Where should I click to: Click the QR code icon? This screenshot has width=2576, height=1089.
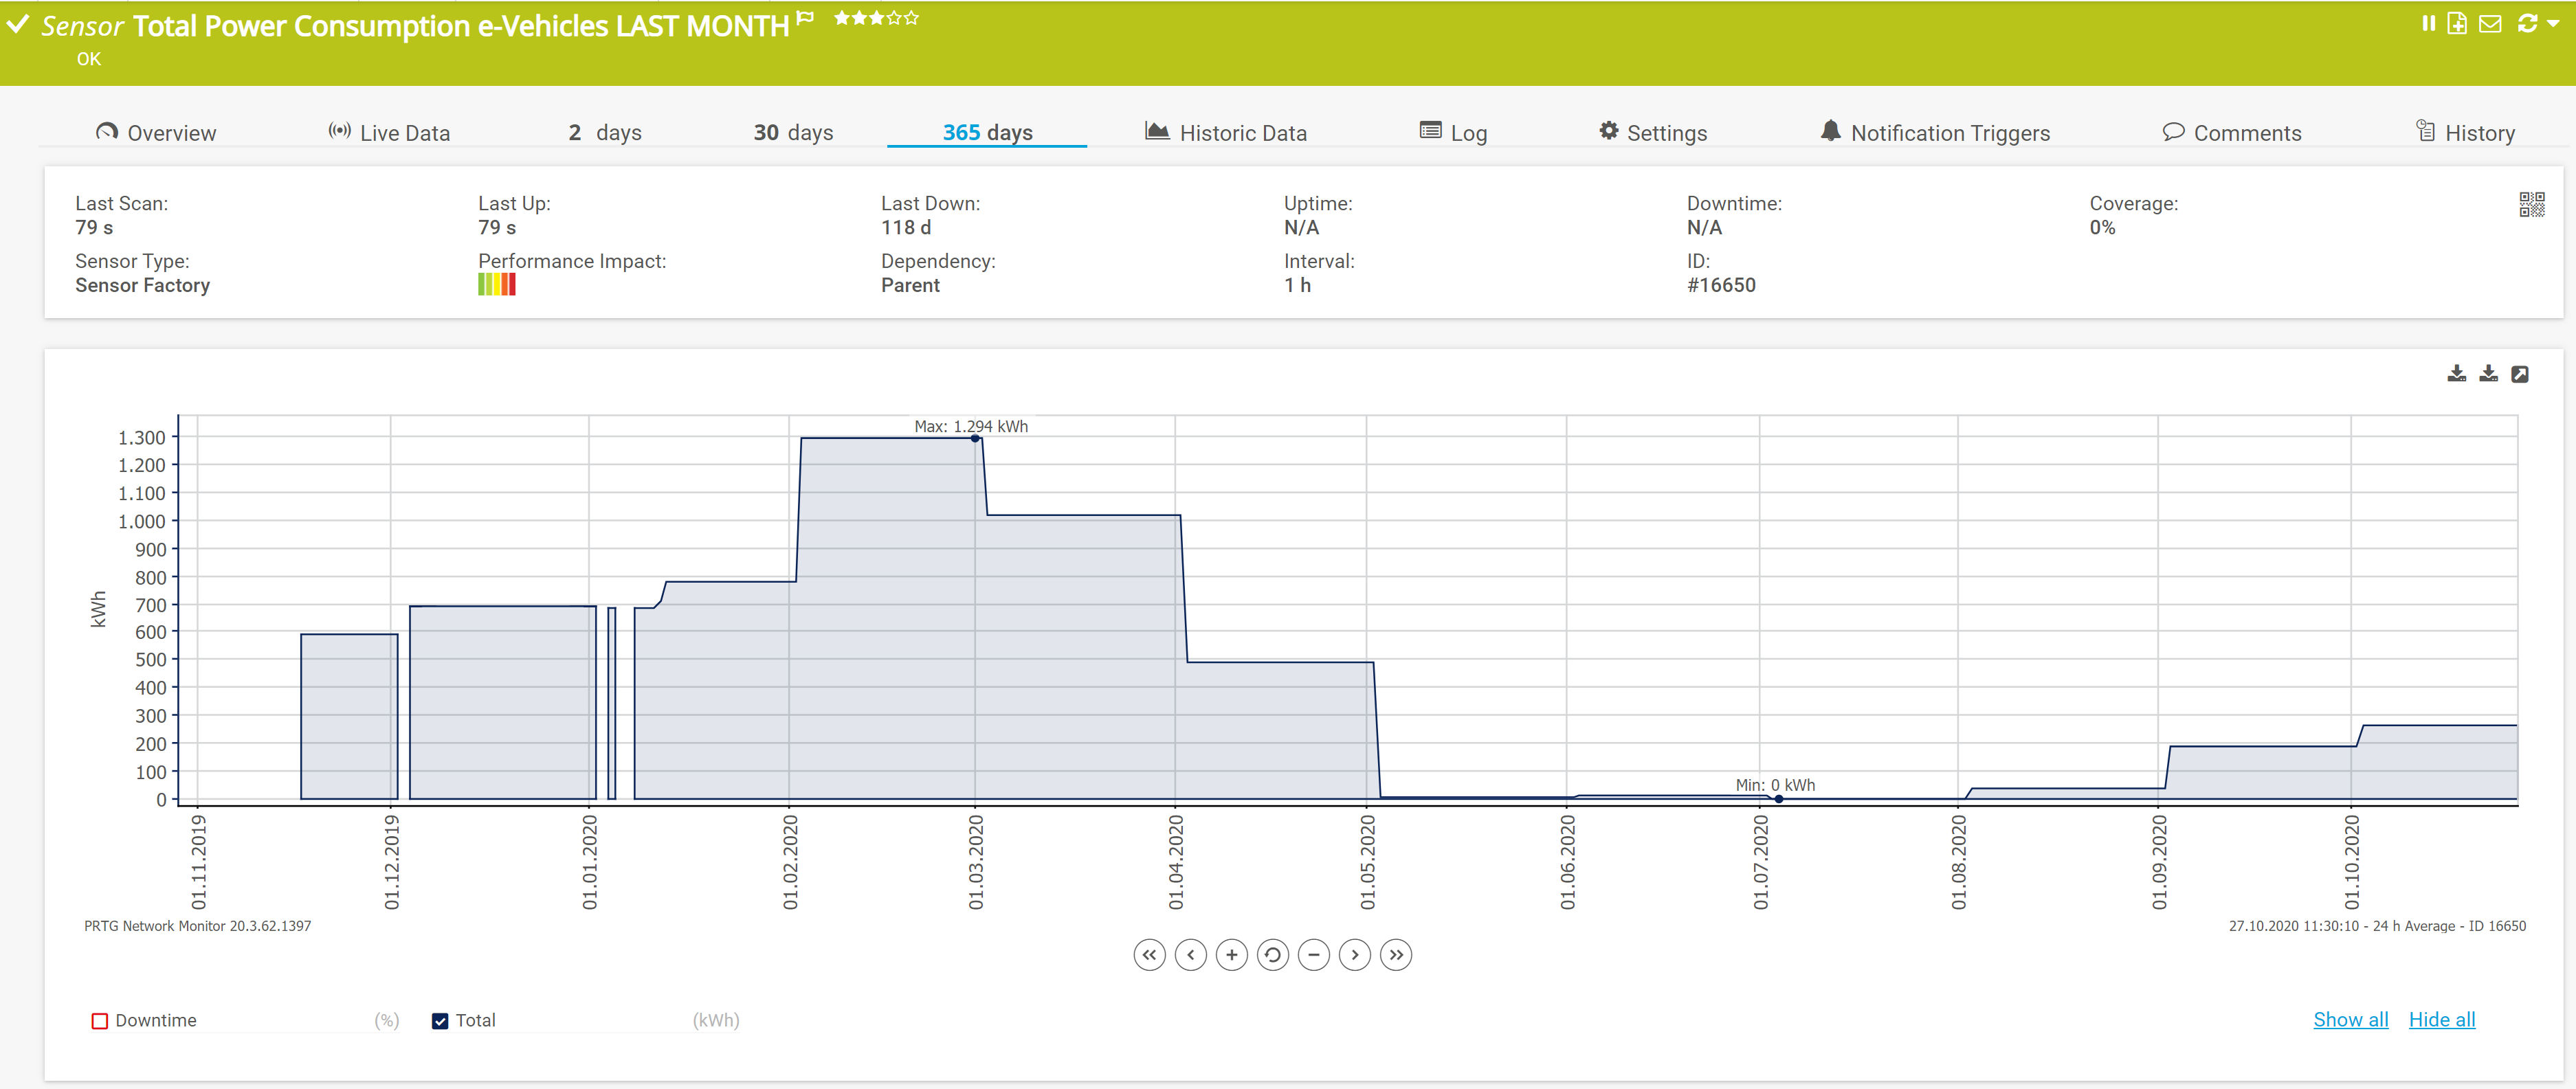[x=2531, y=205]
